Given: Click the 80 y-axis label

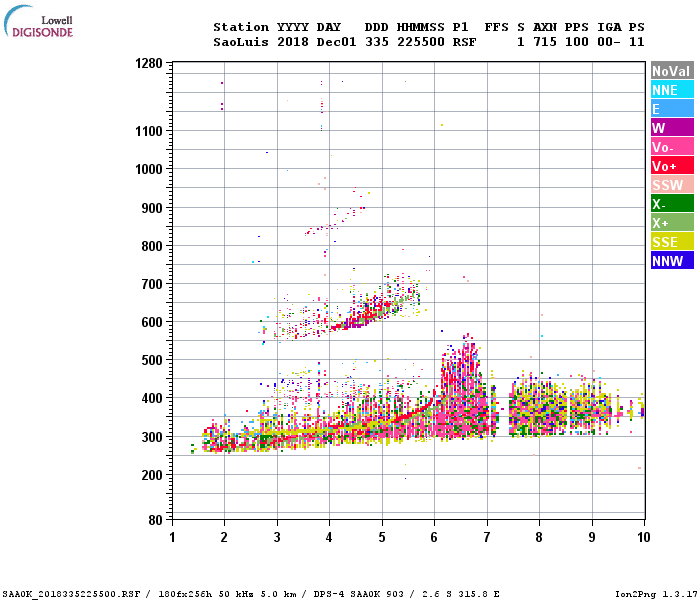Looking at the screenshot, I should 156,520.
